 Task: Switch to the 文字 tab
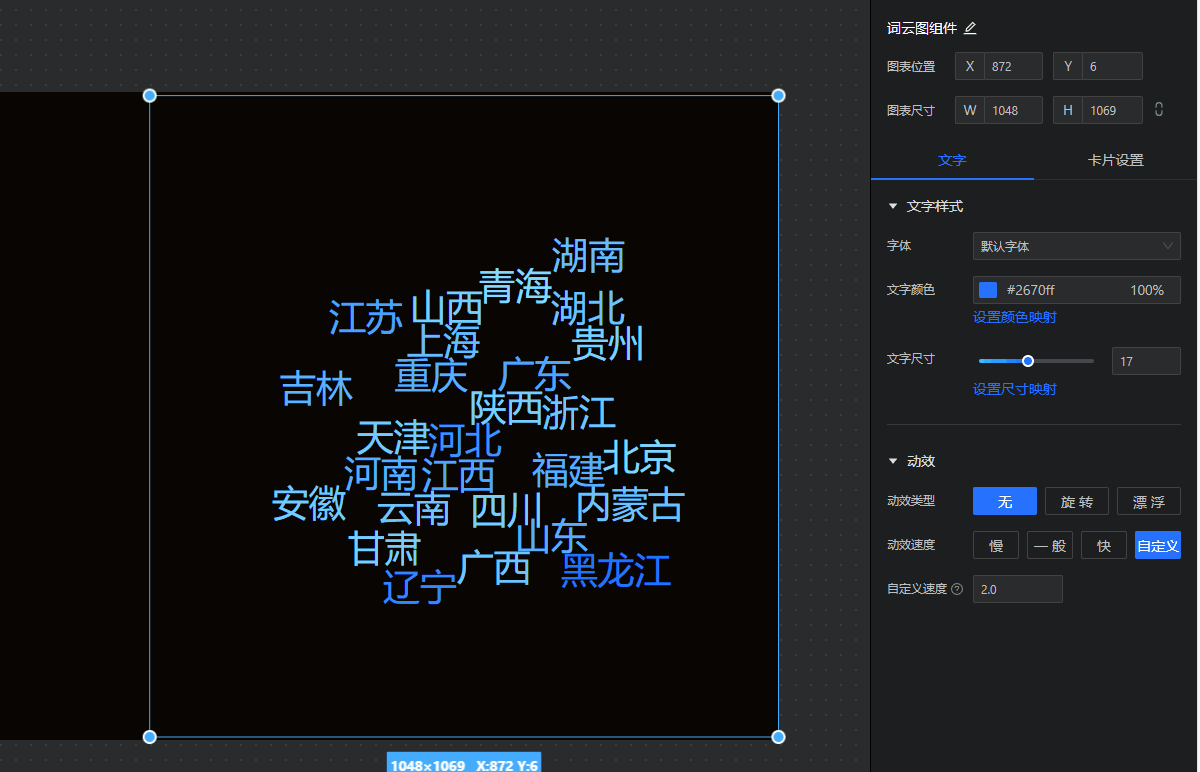(952, 160)
